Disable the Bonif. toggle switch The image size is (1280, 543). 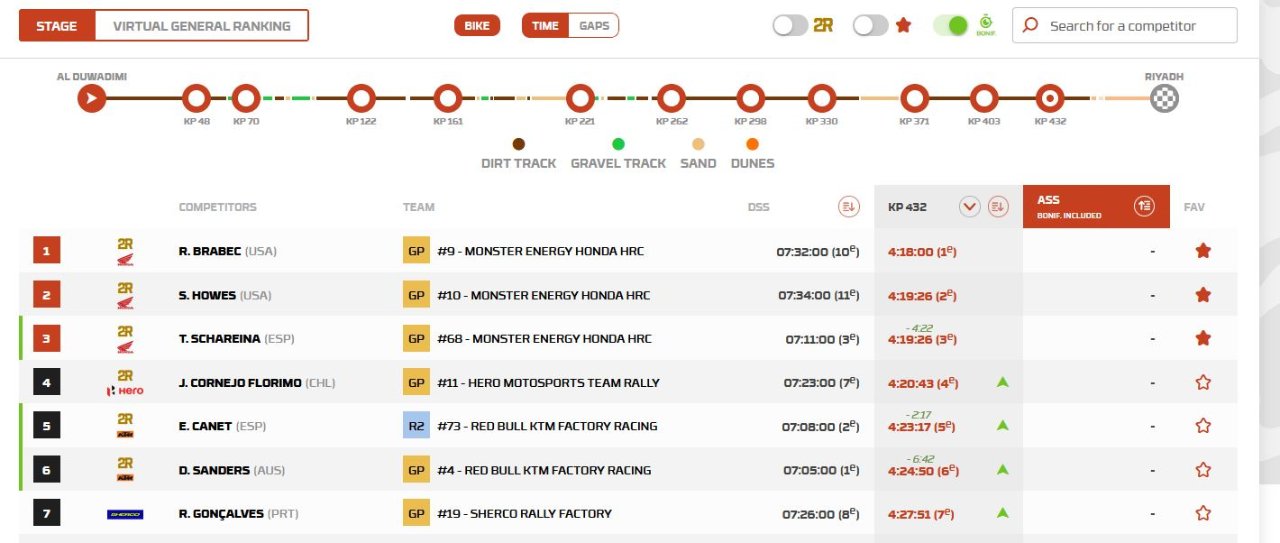pyautogui.click(x=950, y=26)
